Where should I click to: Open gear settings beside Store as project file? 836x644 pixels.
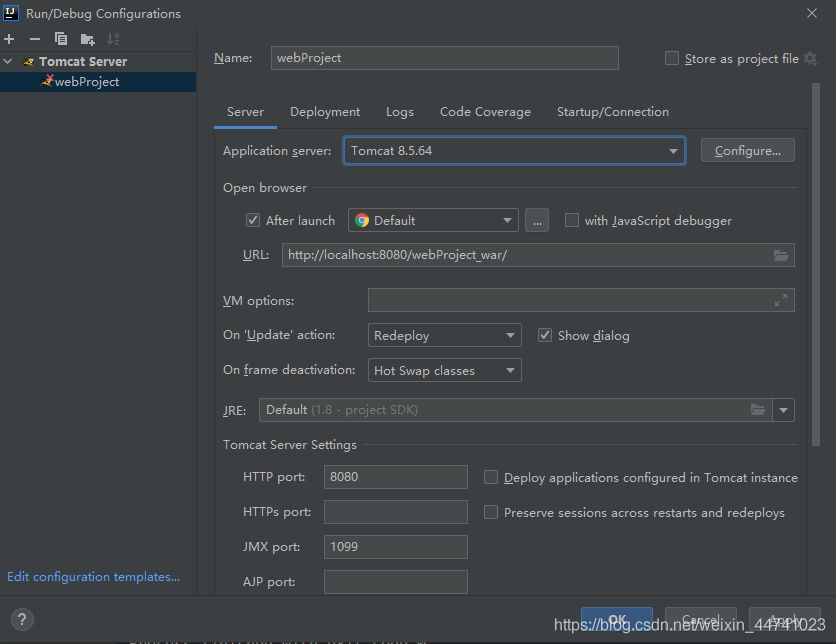(810, 58)
